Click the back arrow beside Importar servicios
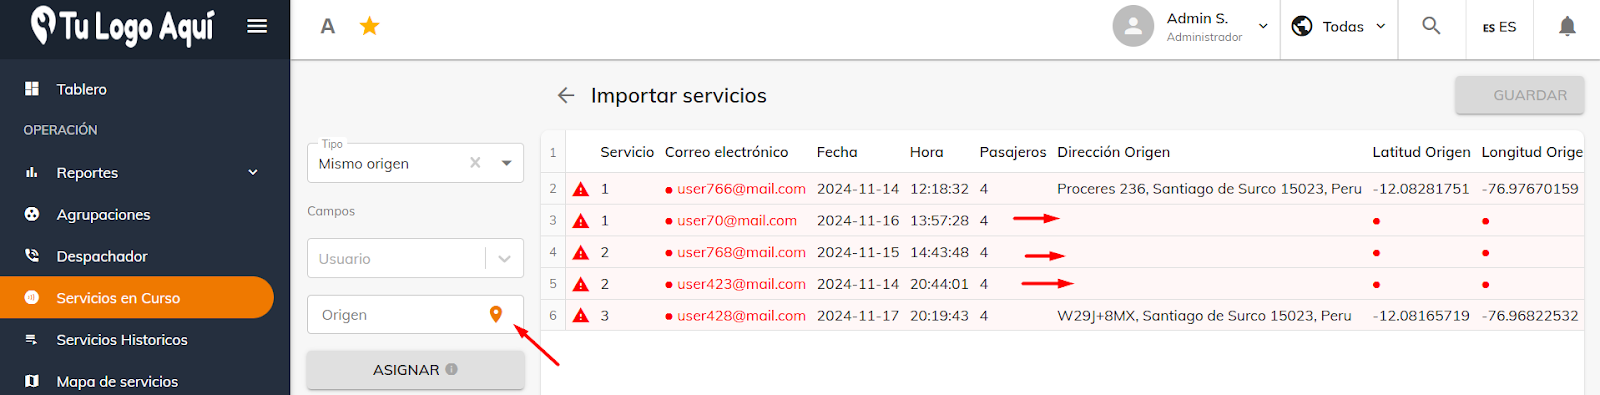 pyautogui.click(x=566, y=95)
